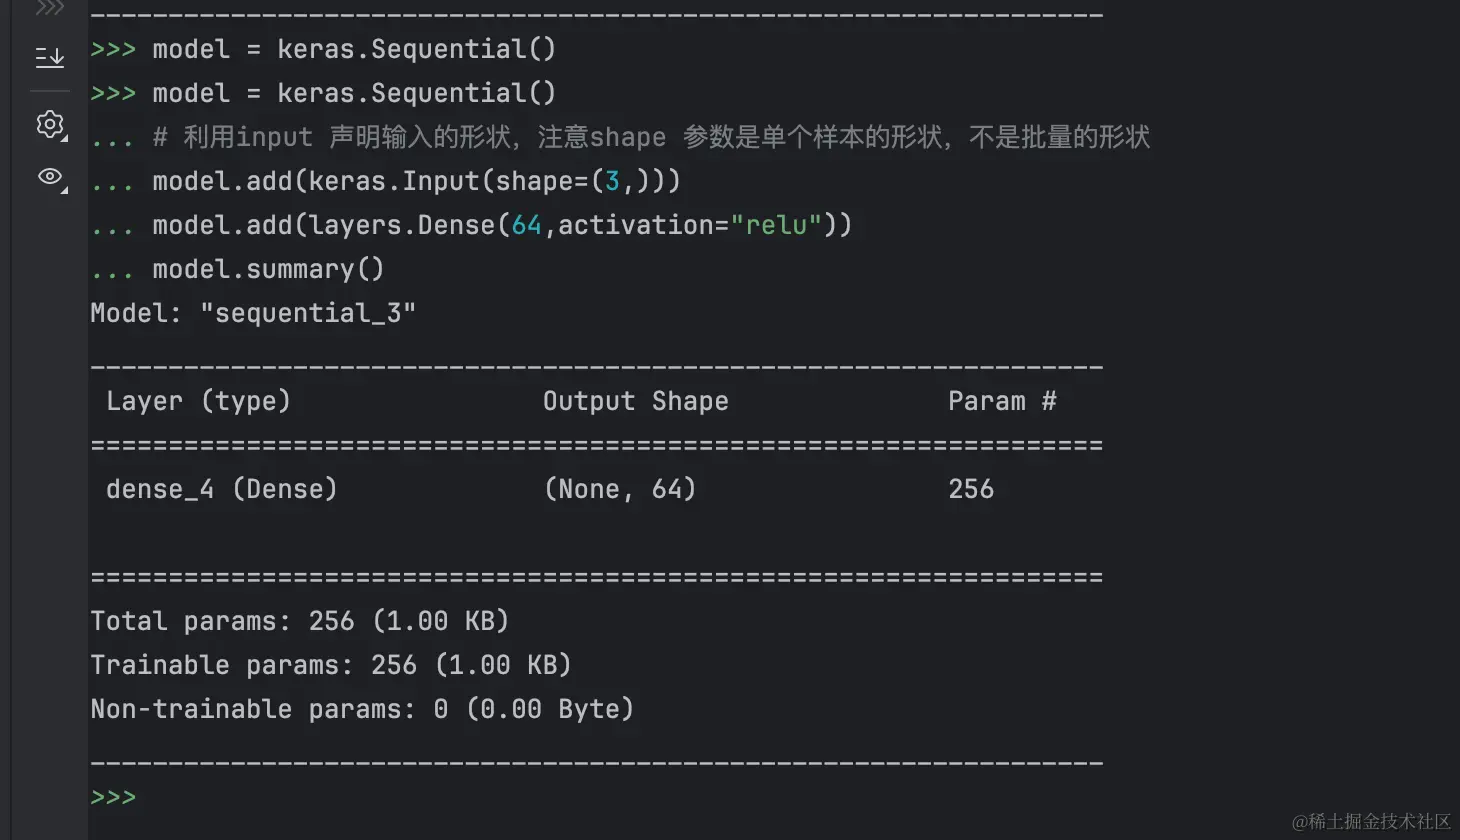Click the (None, 64) output shape value
1460x840 pixels.
click(x=619, y=489)
